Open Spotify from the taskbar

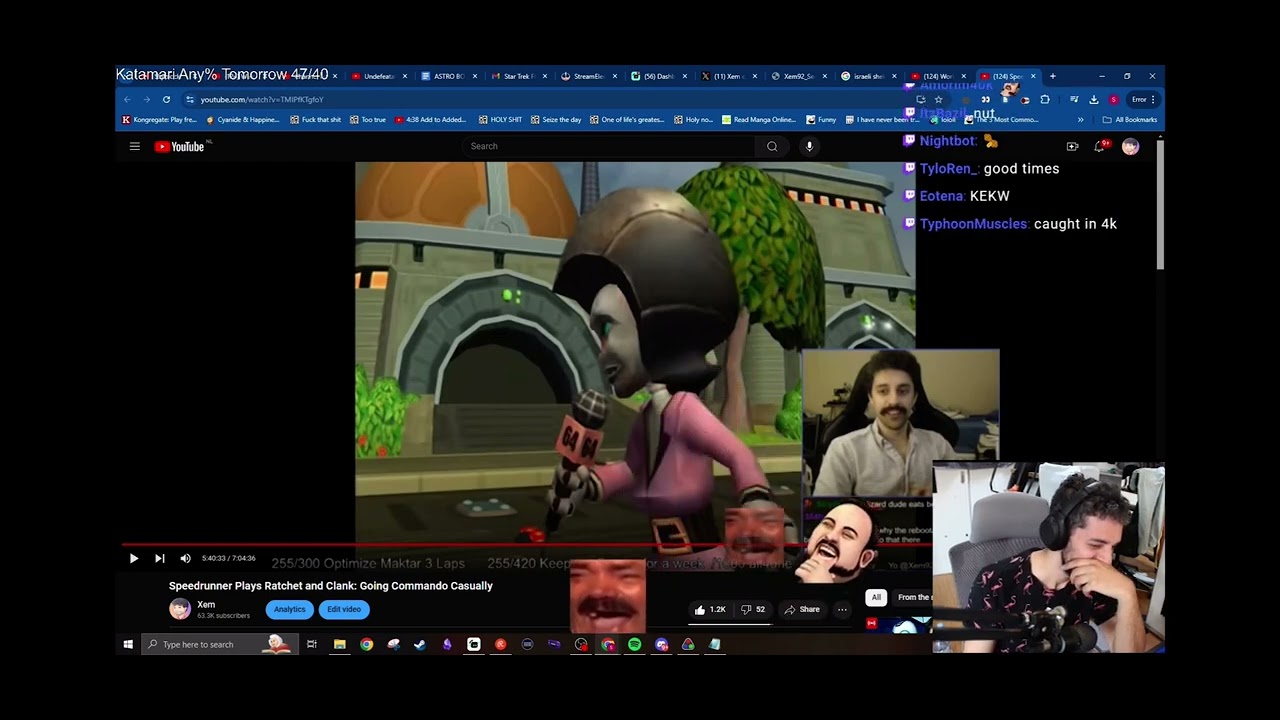635,645
